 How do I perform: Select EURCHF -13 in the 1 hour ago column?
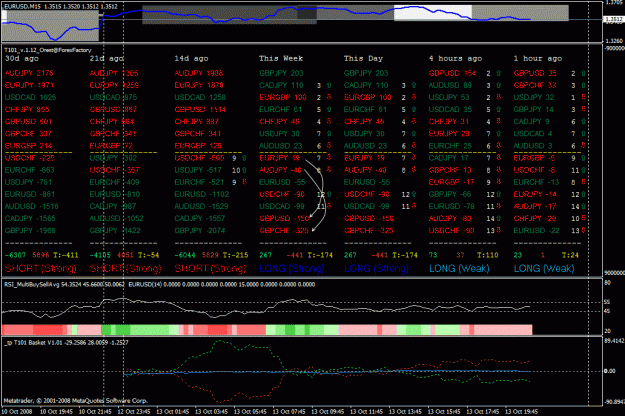(536, 182)
